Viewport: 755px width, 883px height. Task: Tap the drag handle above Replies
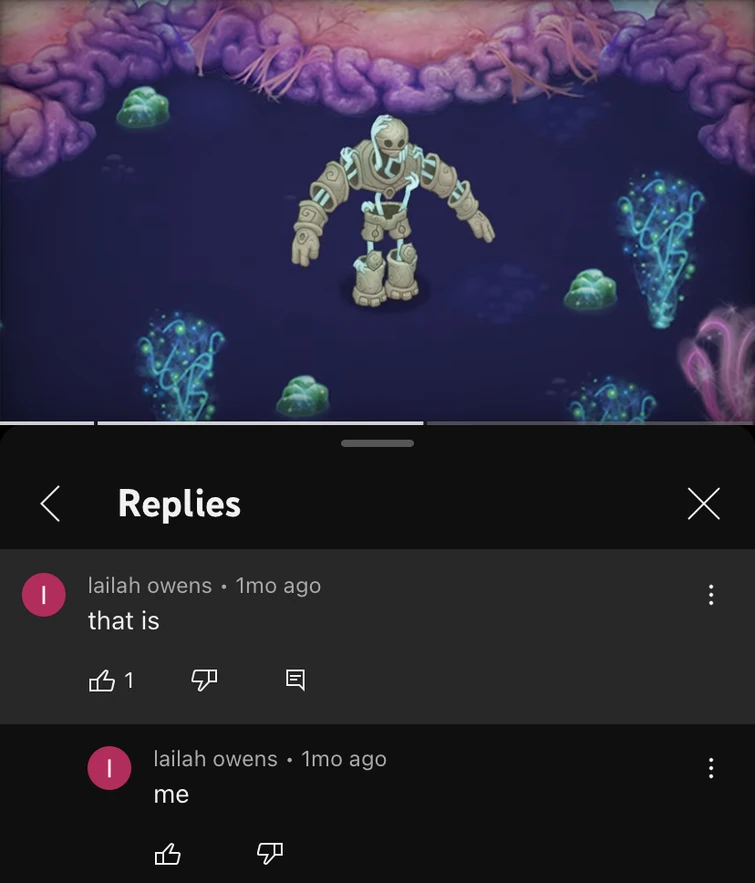click(x=377, y=443)
